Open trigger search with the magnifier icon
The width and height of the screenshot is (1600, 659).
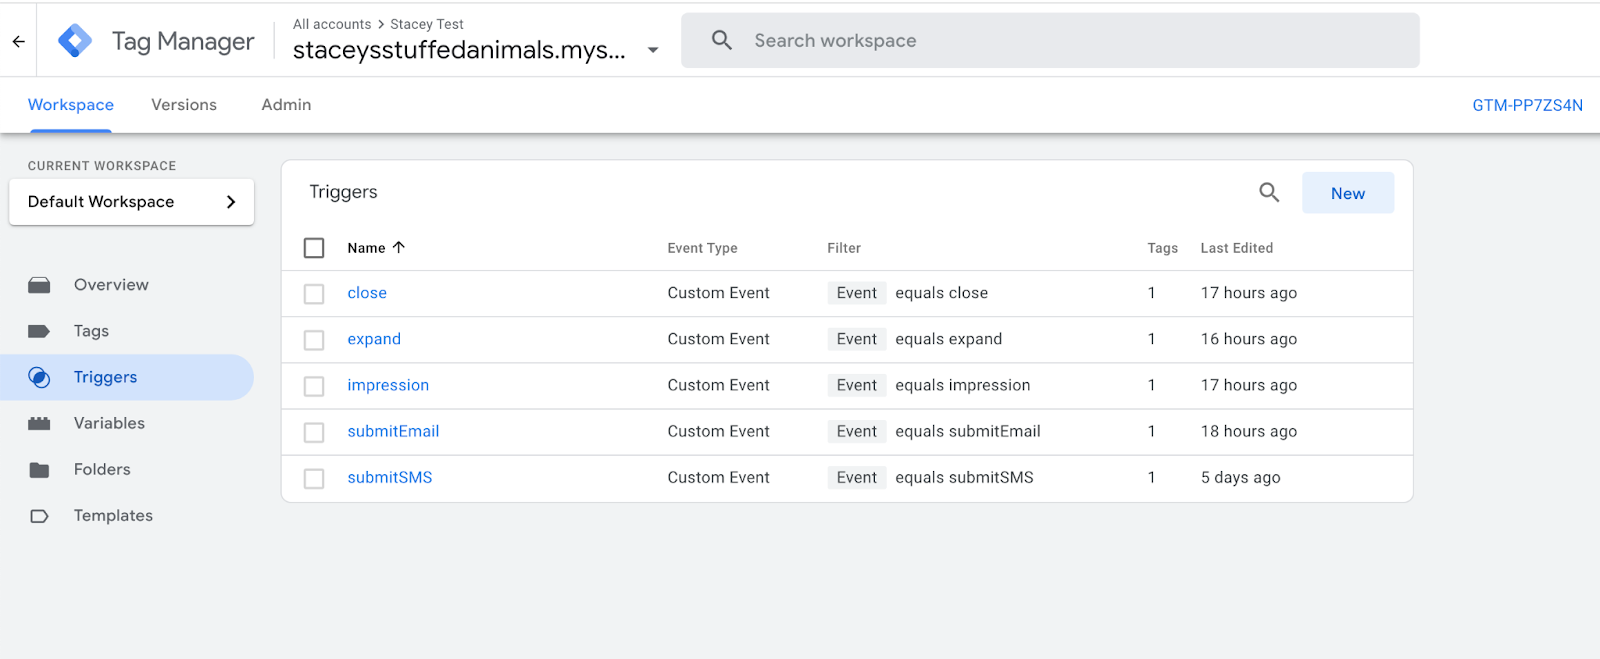(x=1269, y=192)
